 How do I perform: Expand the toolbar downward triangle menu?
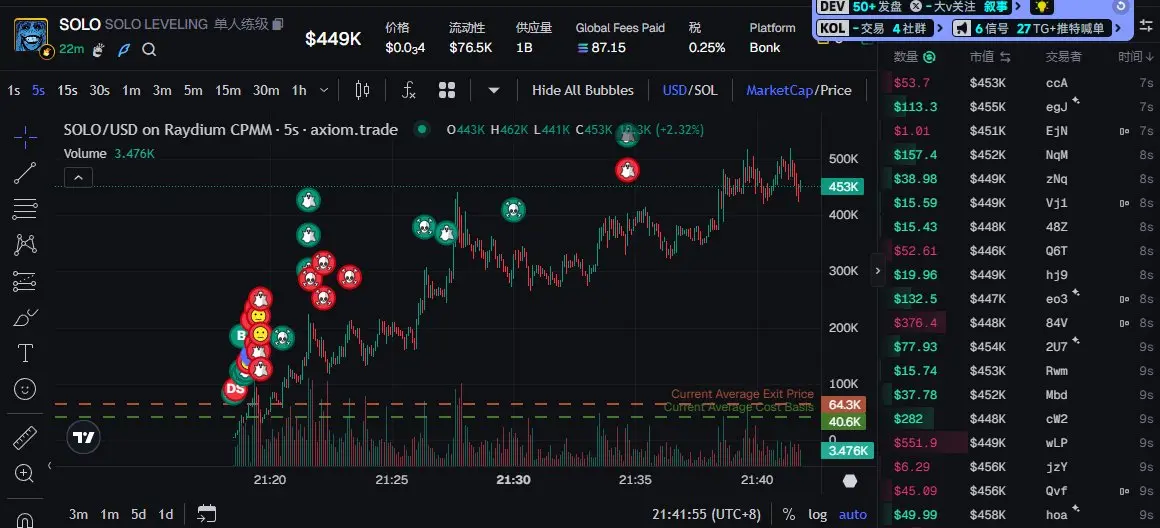(493, 91)
